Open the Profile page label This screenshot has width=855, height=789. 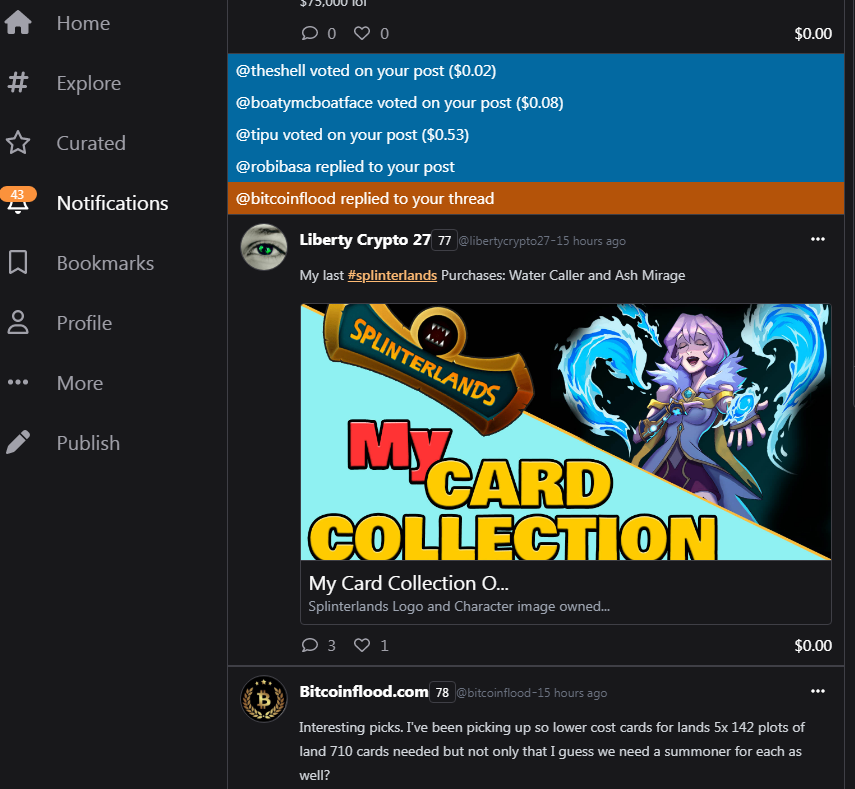85,323
